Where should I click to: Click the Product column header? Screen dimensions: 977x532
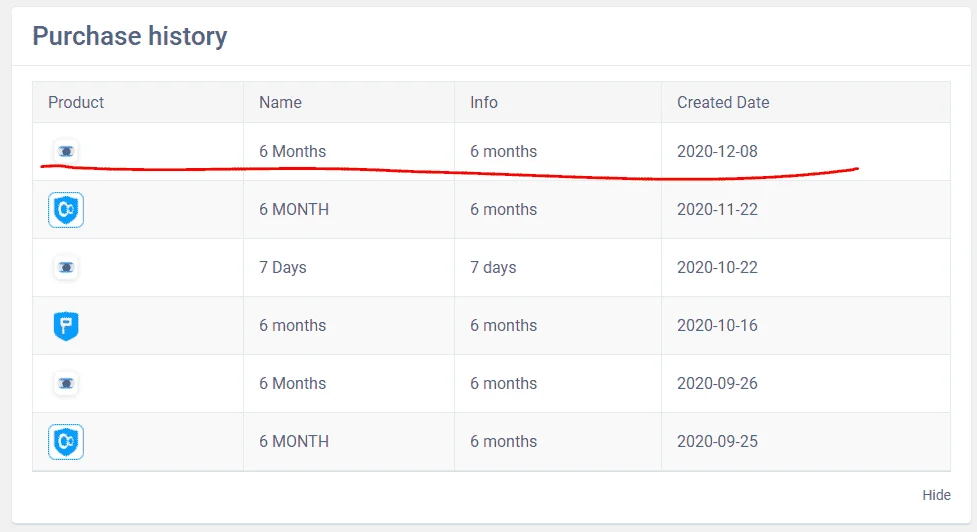click(76, 102)
